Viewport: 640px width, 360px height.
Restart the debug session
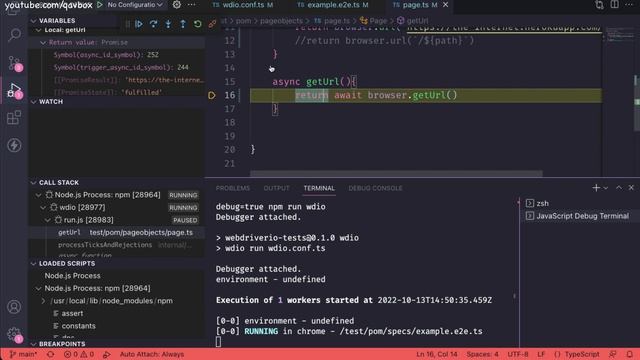[x=198, y=24]
